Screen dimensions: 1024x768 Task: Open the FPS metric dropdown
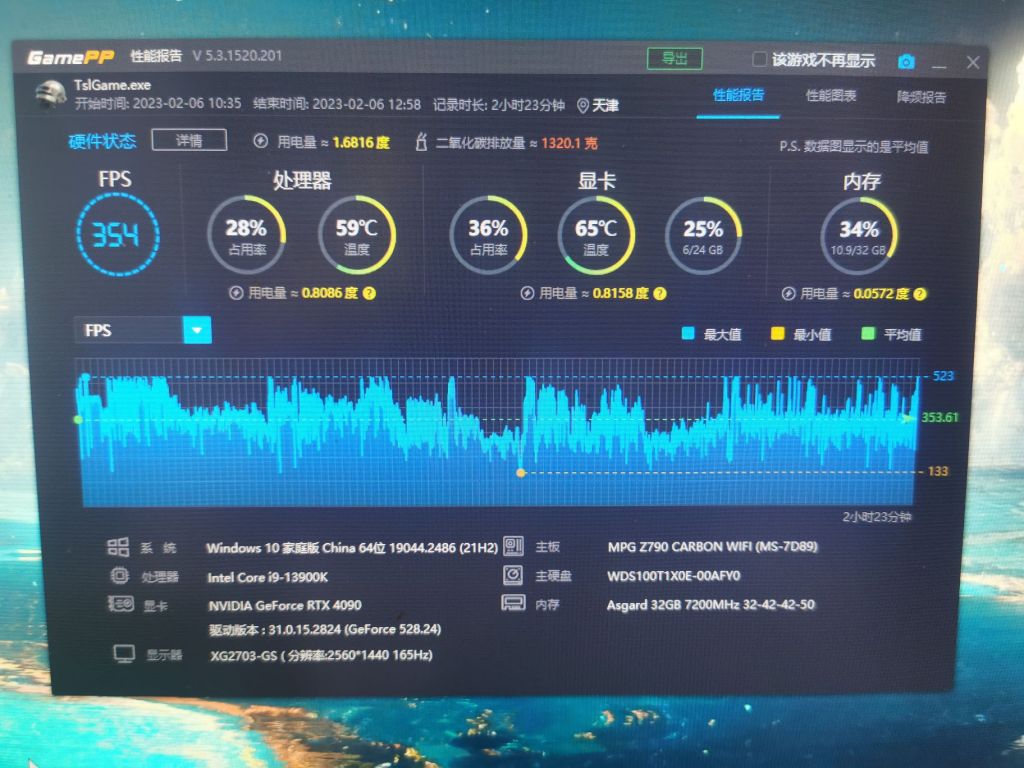(196, 330)
